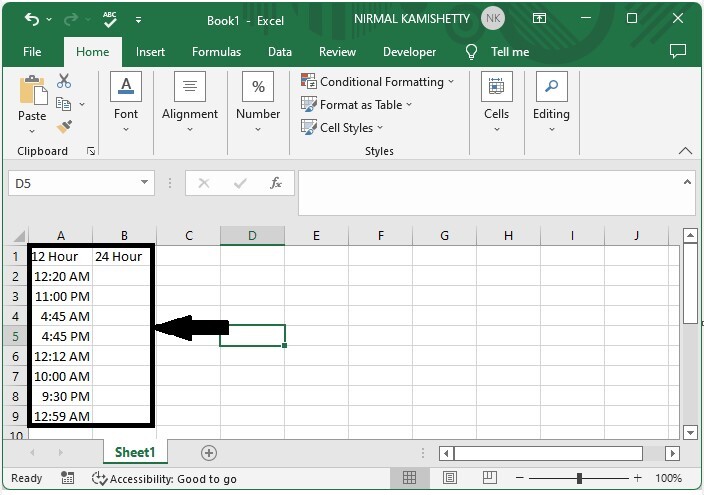Open the Name Box dropdown arrow
This screenshot has width=704, height=495.
click(145, 182)
